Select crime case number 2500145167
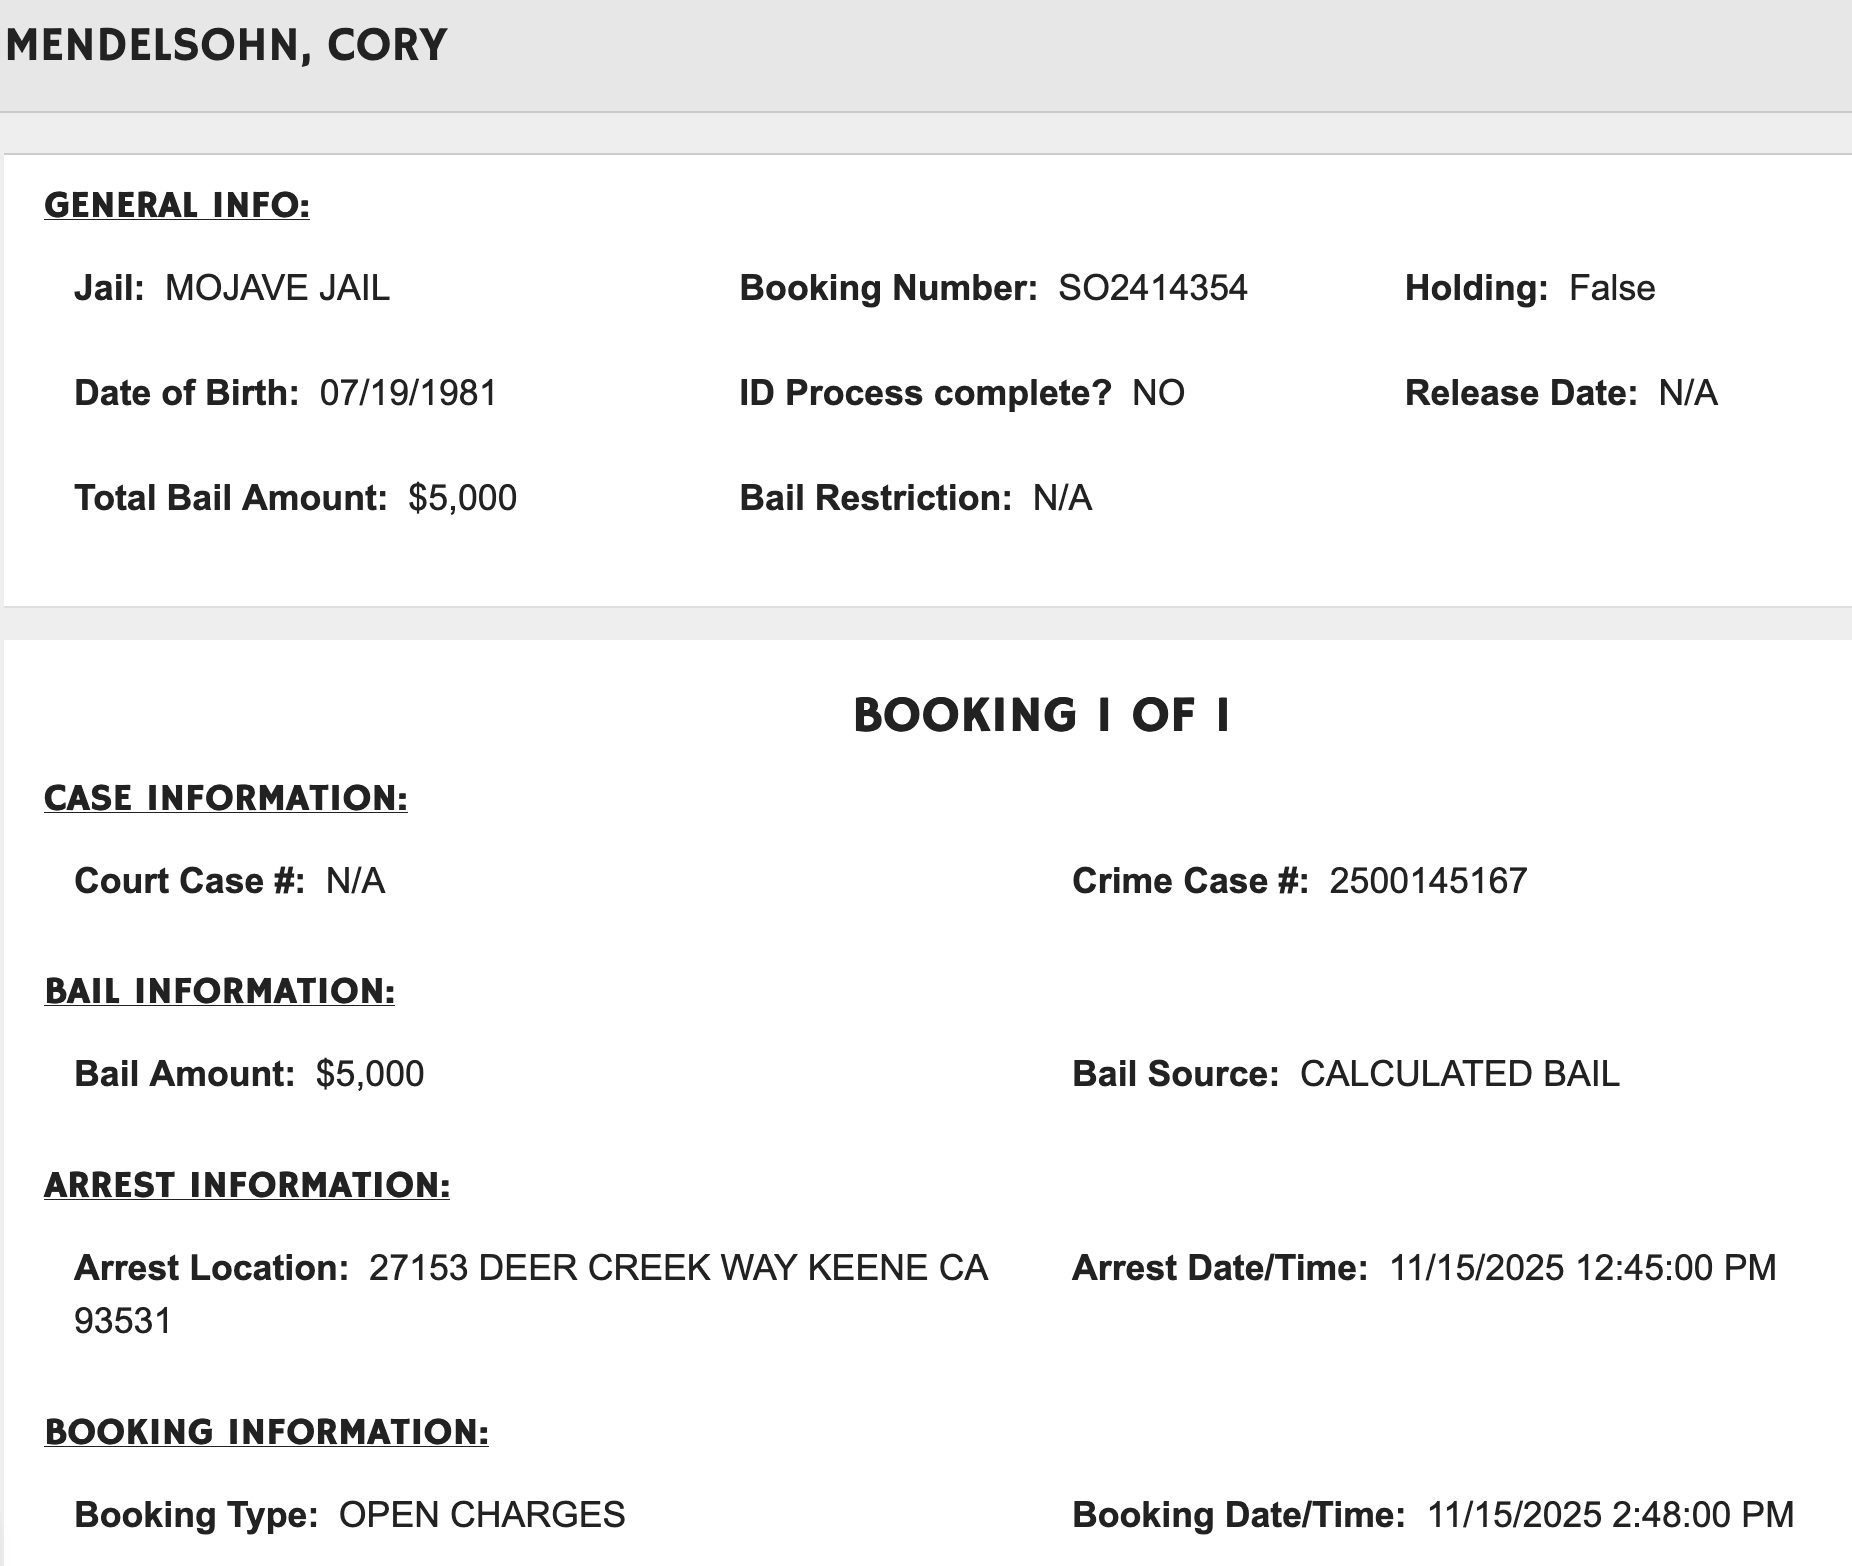Image resolution: width=1852 pixels, height=1566 pixels. click(1427, 881)
